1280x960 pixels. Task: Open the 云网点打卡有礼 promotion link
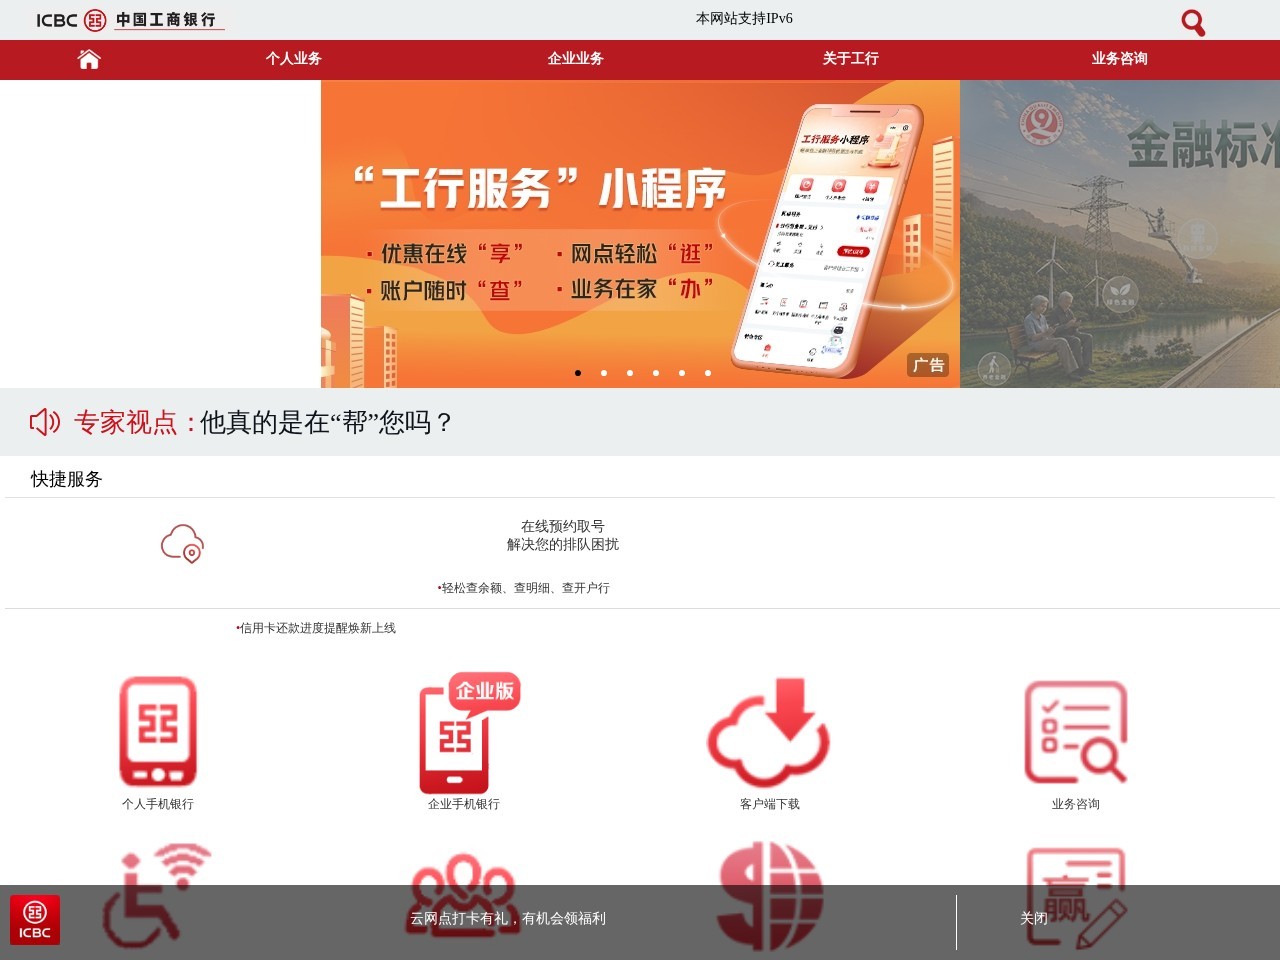tap(508, 918)
